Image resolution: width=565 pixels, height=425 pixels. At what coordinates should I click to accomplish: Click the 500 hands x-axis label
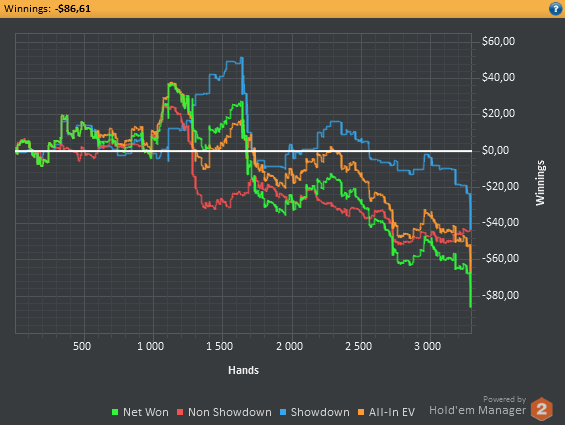[x=82, y=346]
